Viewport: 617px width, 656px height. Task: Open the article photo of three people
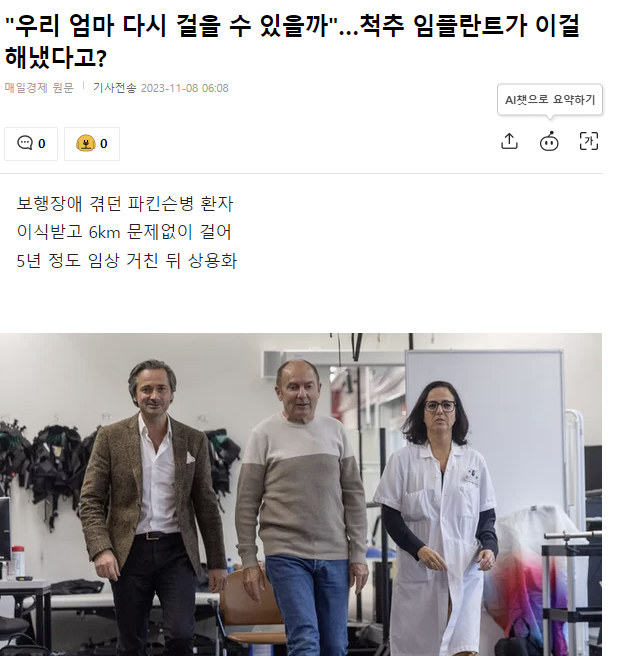[301, 495]
